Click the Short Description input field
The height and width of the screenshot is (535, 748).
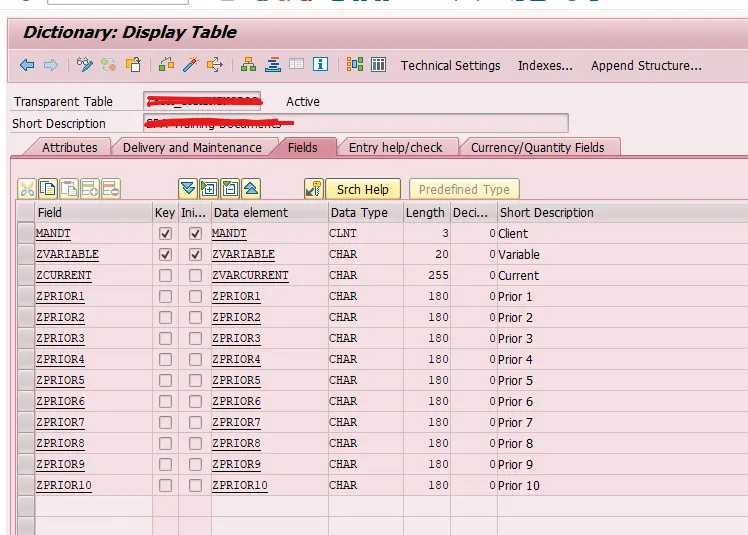click(356, 123)
